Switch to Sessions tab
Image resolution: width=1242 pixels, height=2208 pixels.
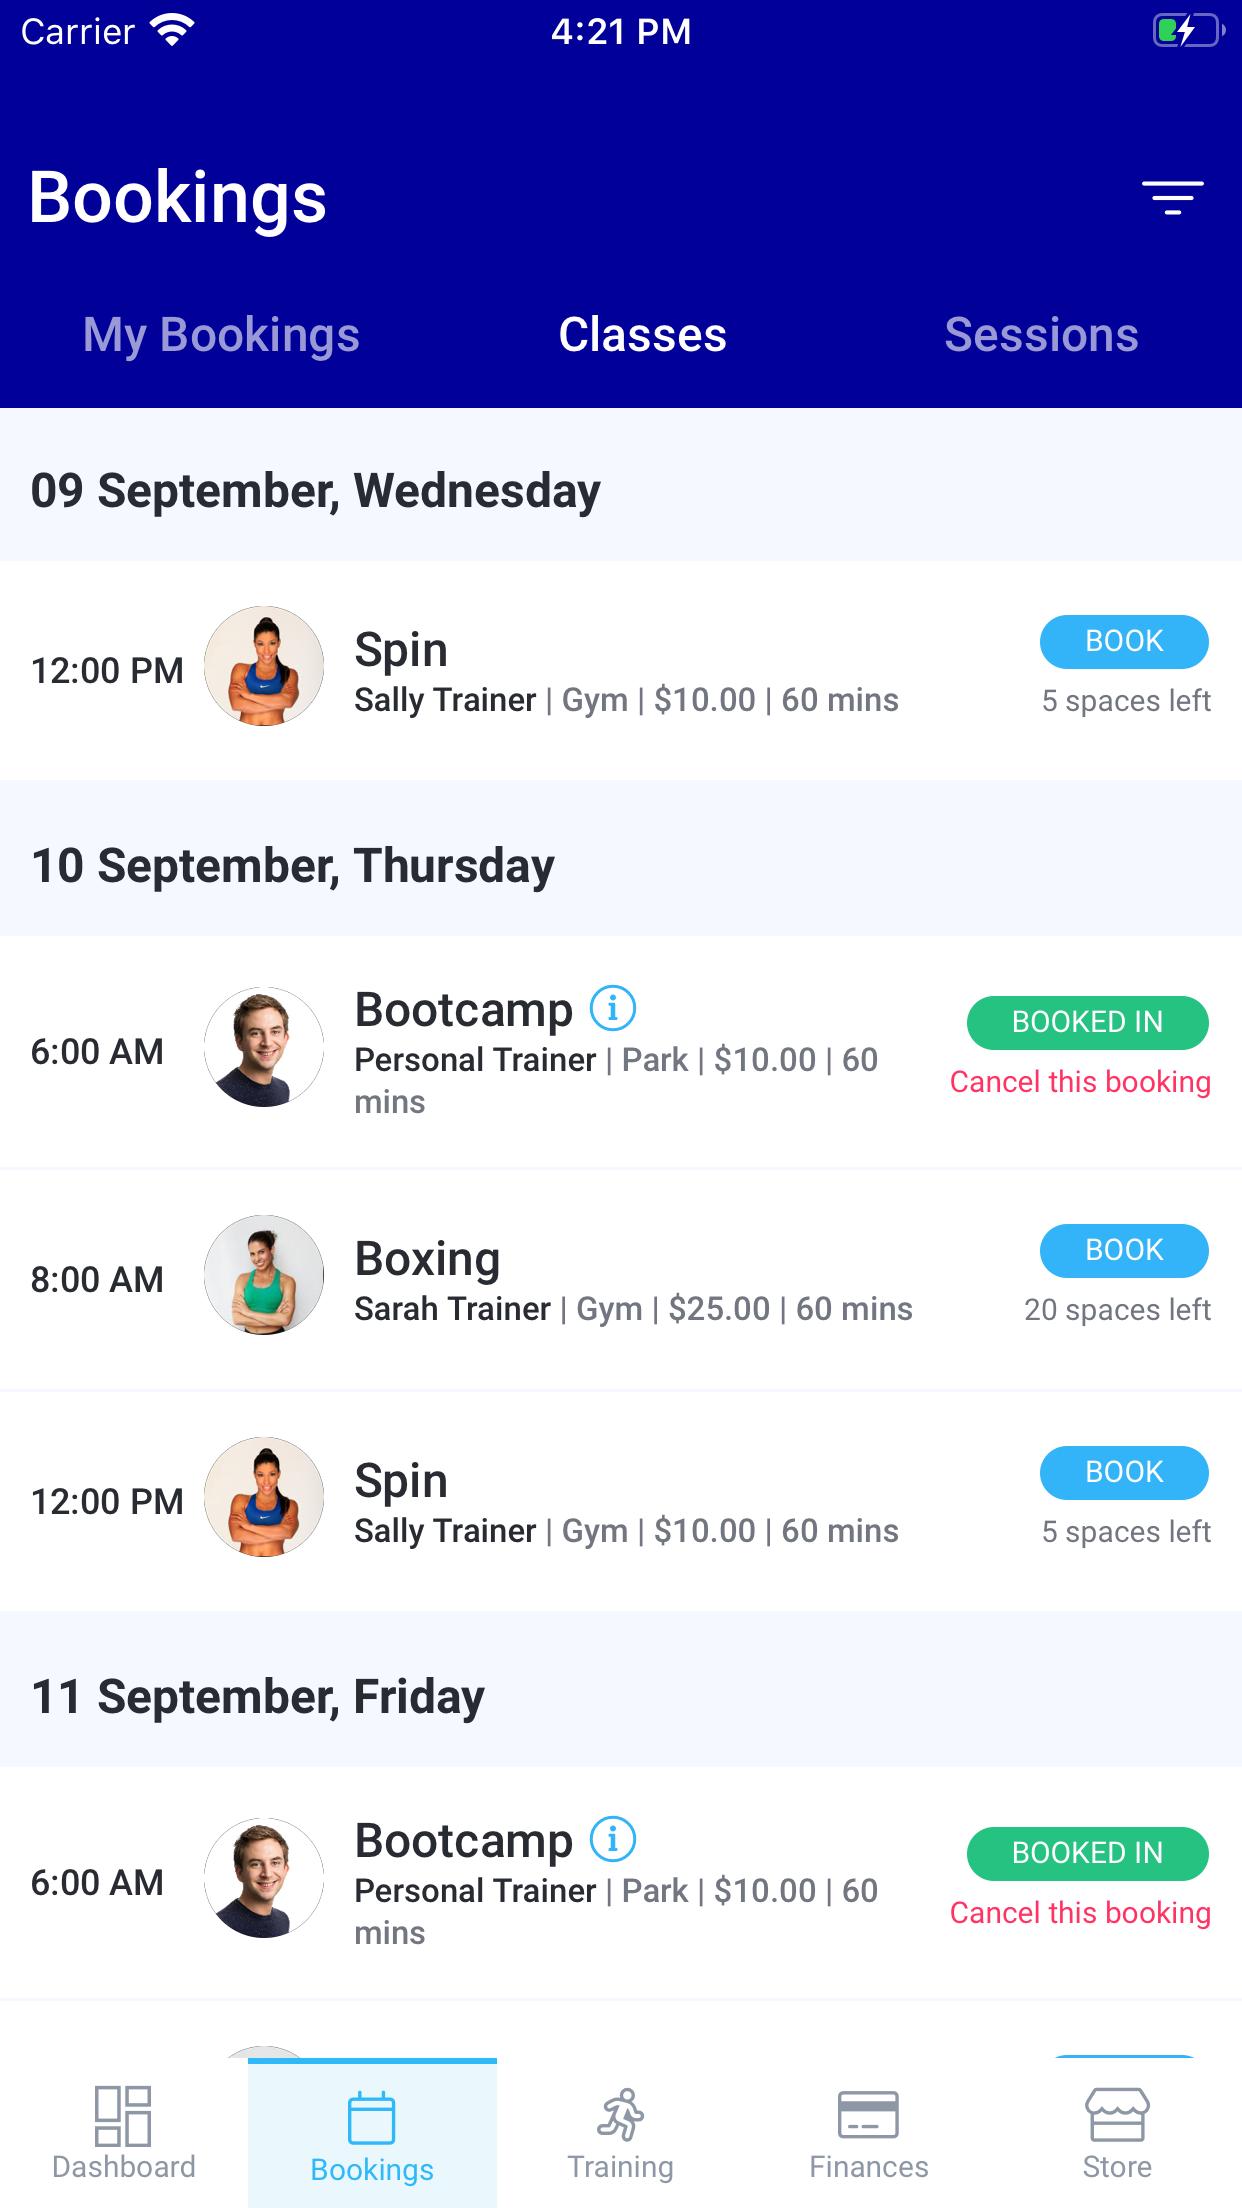point(1041,335)
